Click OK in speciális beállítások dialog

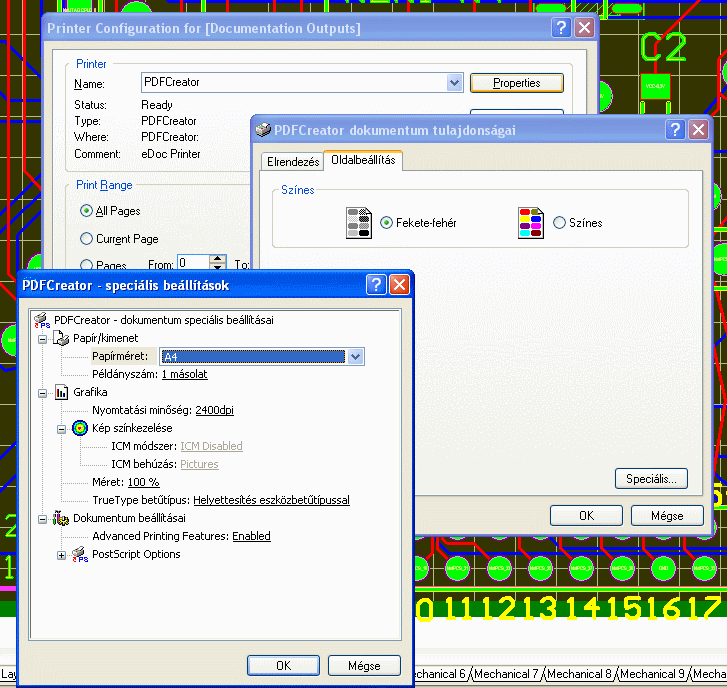pyautogui.click(x=283, y=666)
